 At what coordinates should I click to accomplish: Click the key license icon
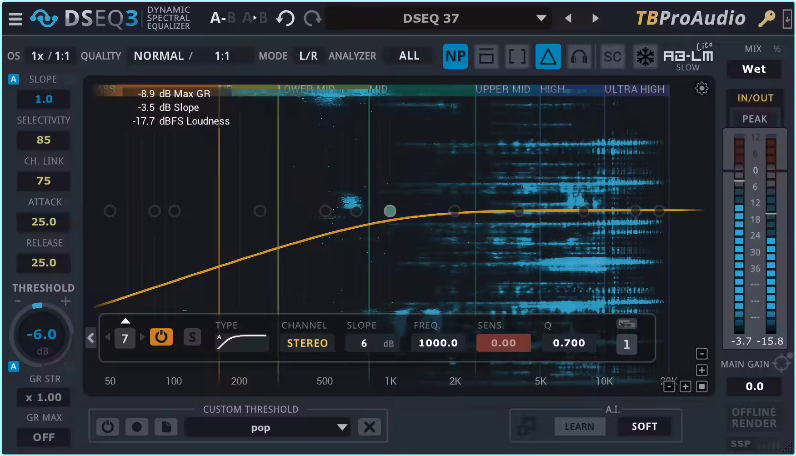click(x=766, y=19)
